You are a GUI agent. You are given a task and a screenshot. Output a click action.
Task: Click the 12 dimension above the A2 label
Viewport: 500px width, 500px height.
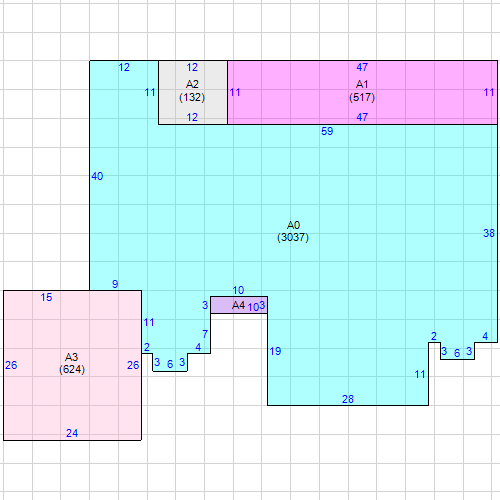pos(192,67)
